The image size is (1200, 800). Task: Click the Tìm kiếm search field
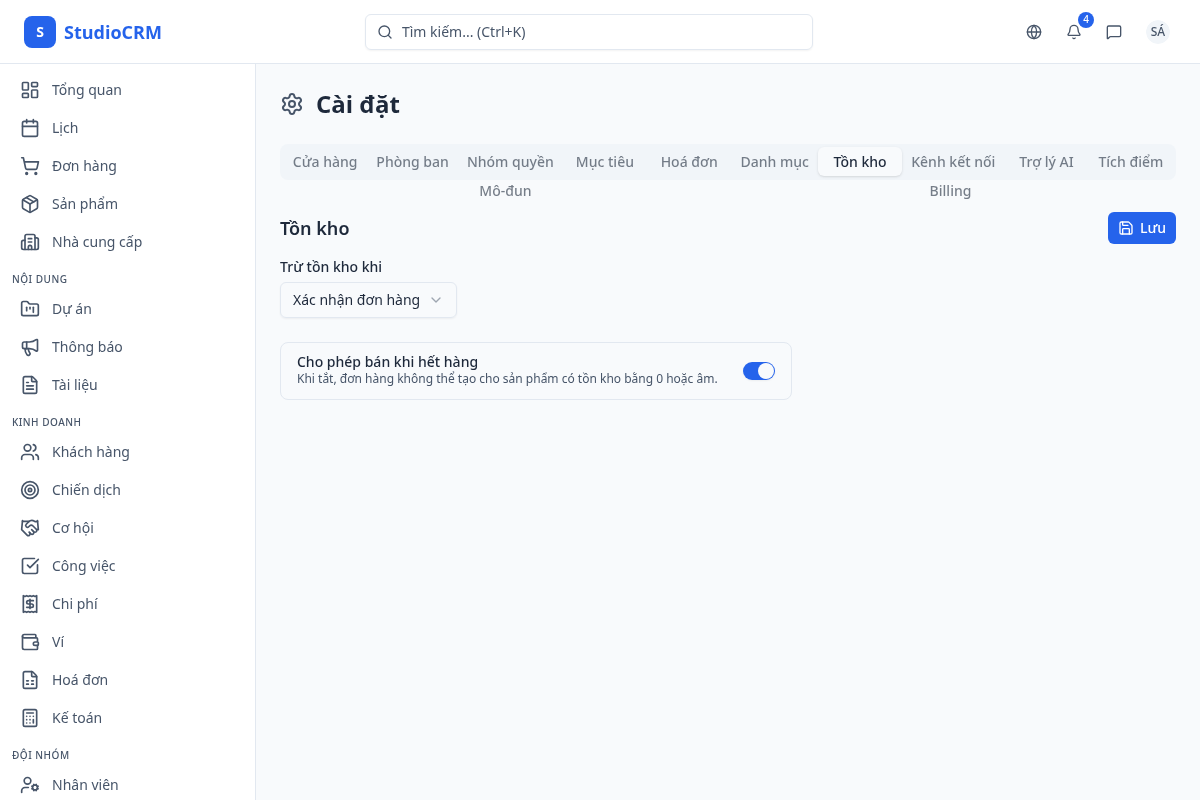tap(588, 32)
